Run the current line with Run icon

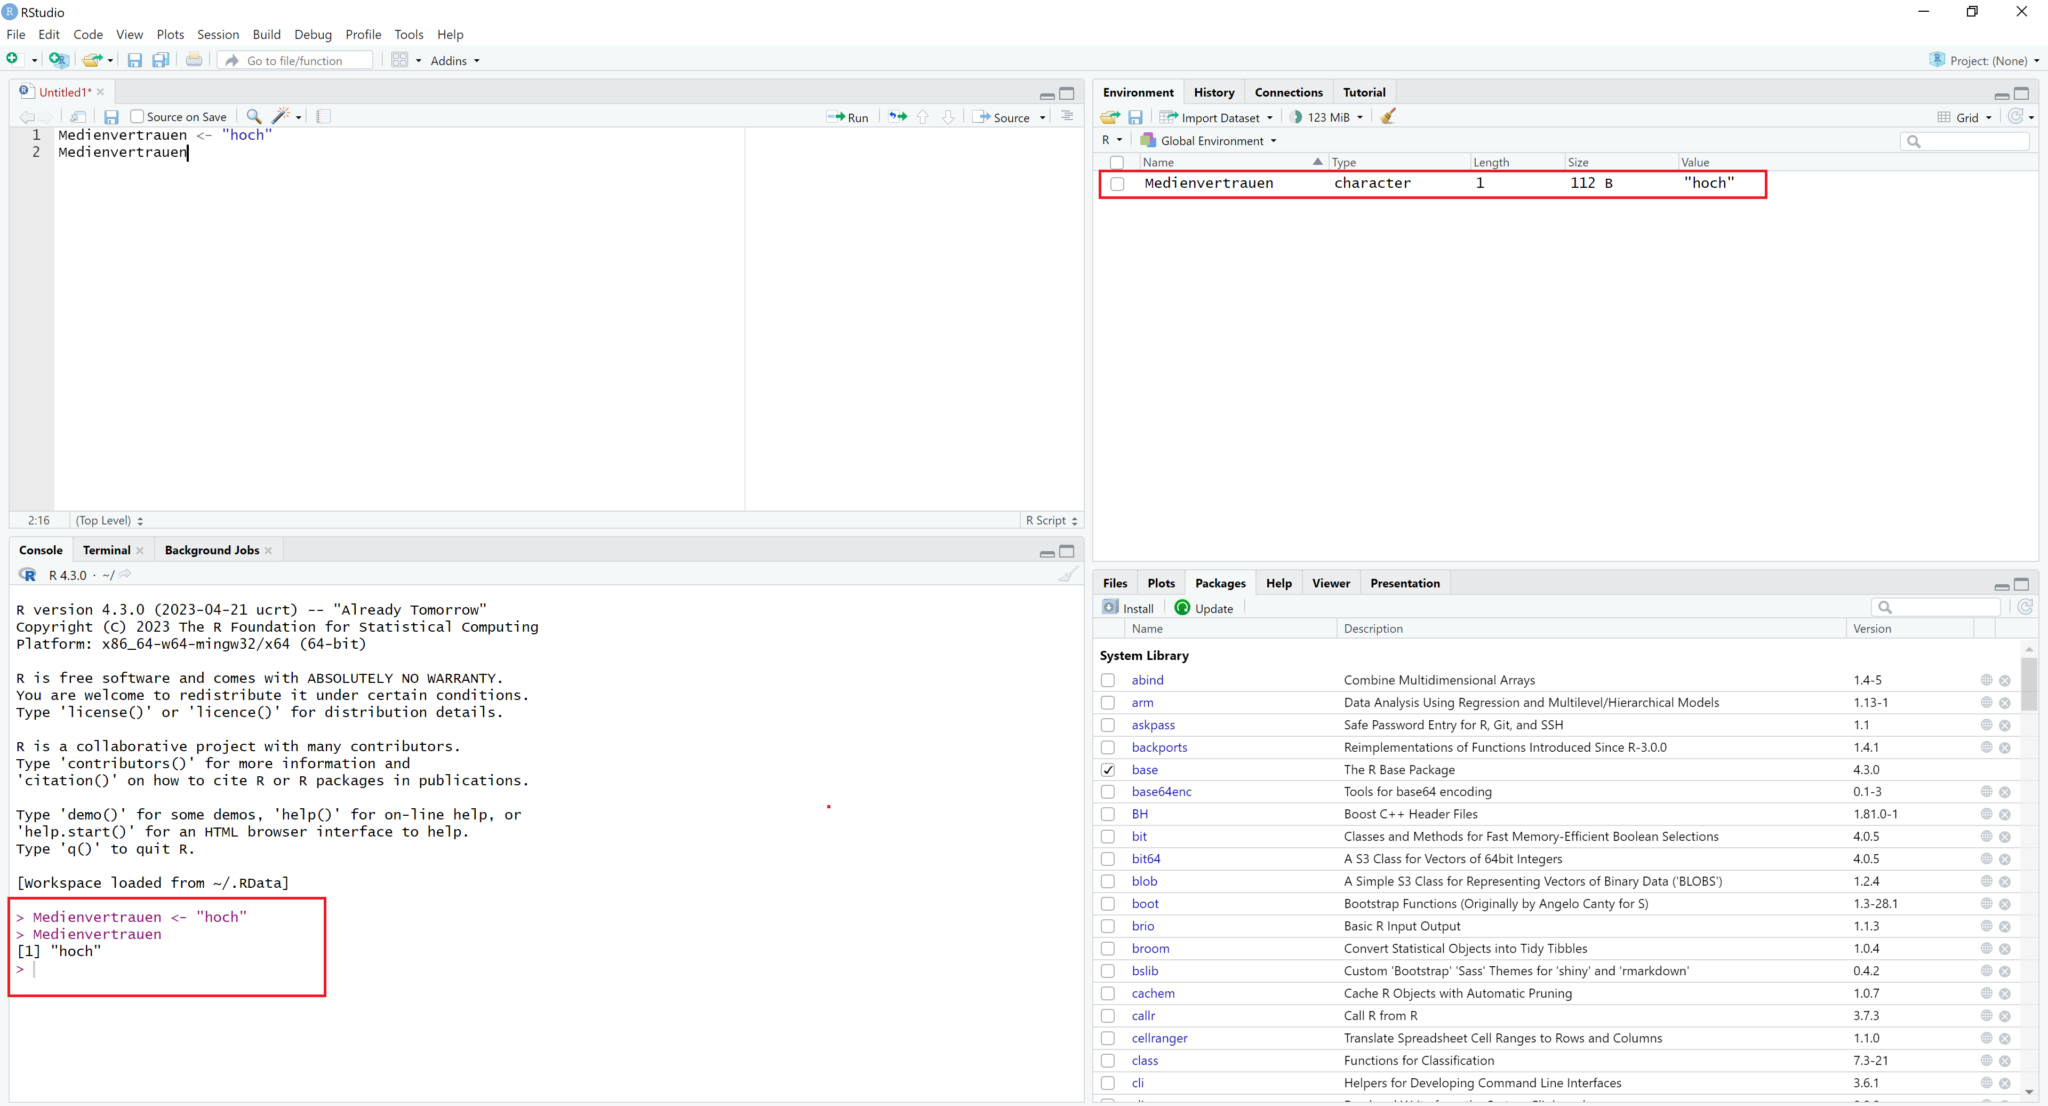tap(847, 117)
